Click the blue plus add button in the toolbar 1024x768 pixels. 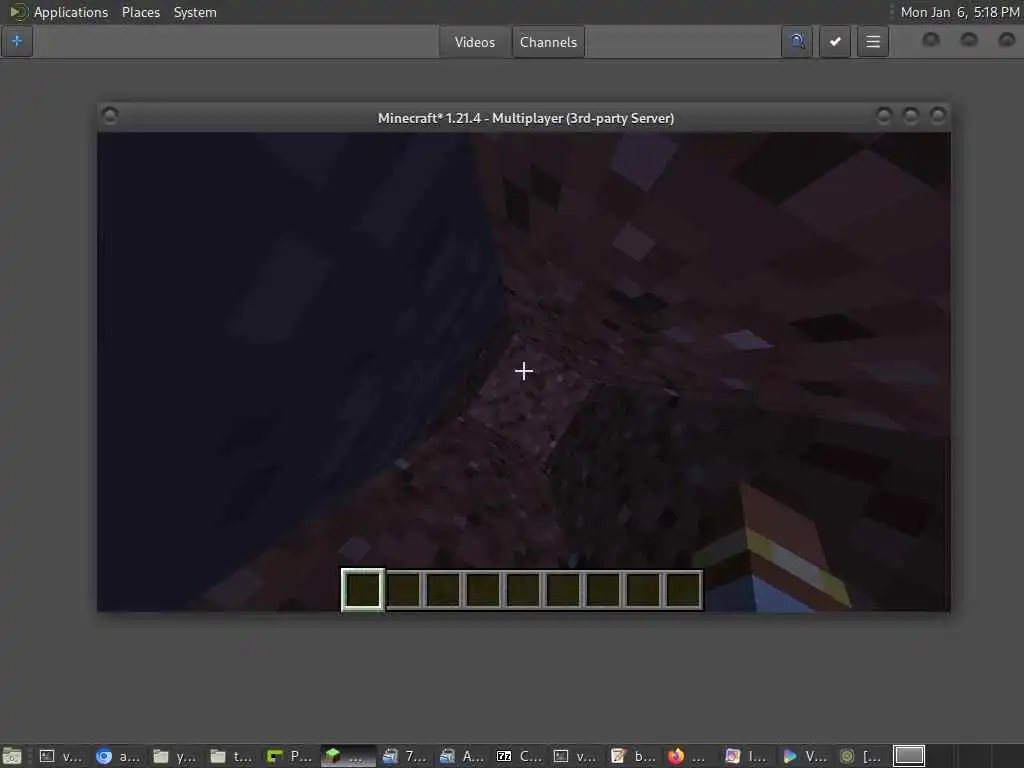tap(17, 41)
